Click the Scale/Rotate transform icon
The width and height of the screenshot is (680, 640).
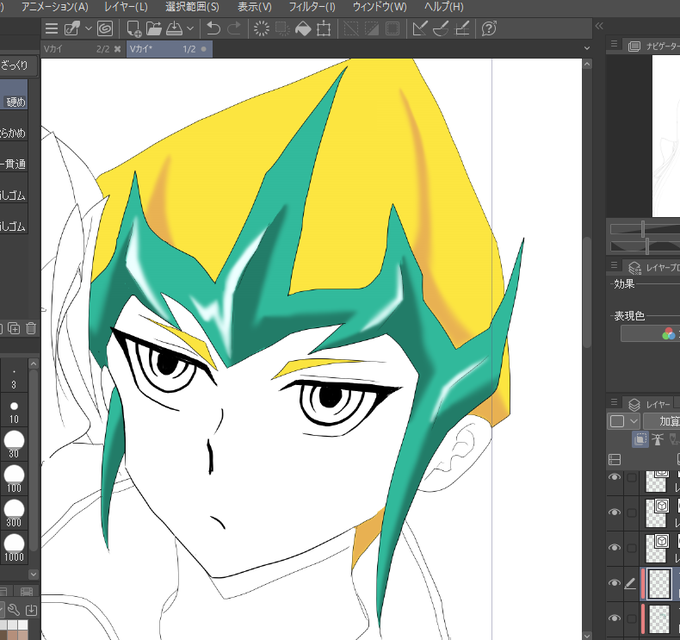[324, 29]
